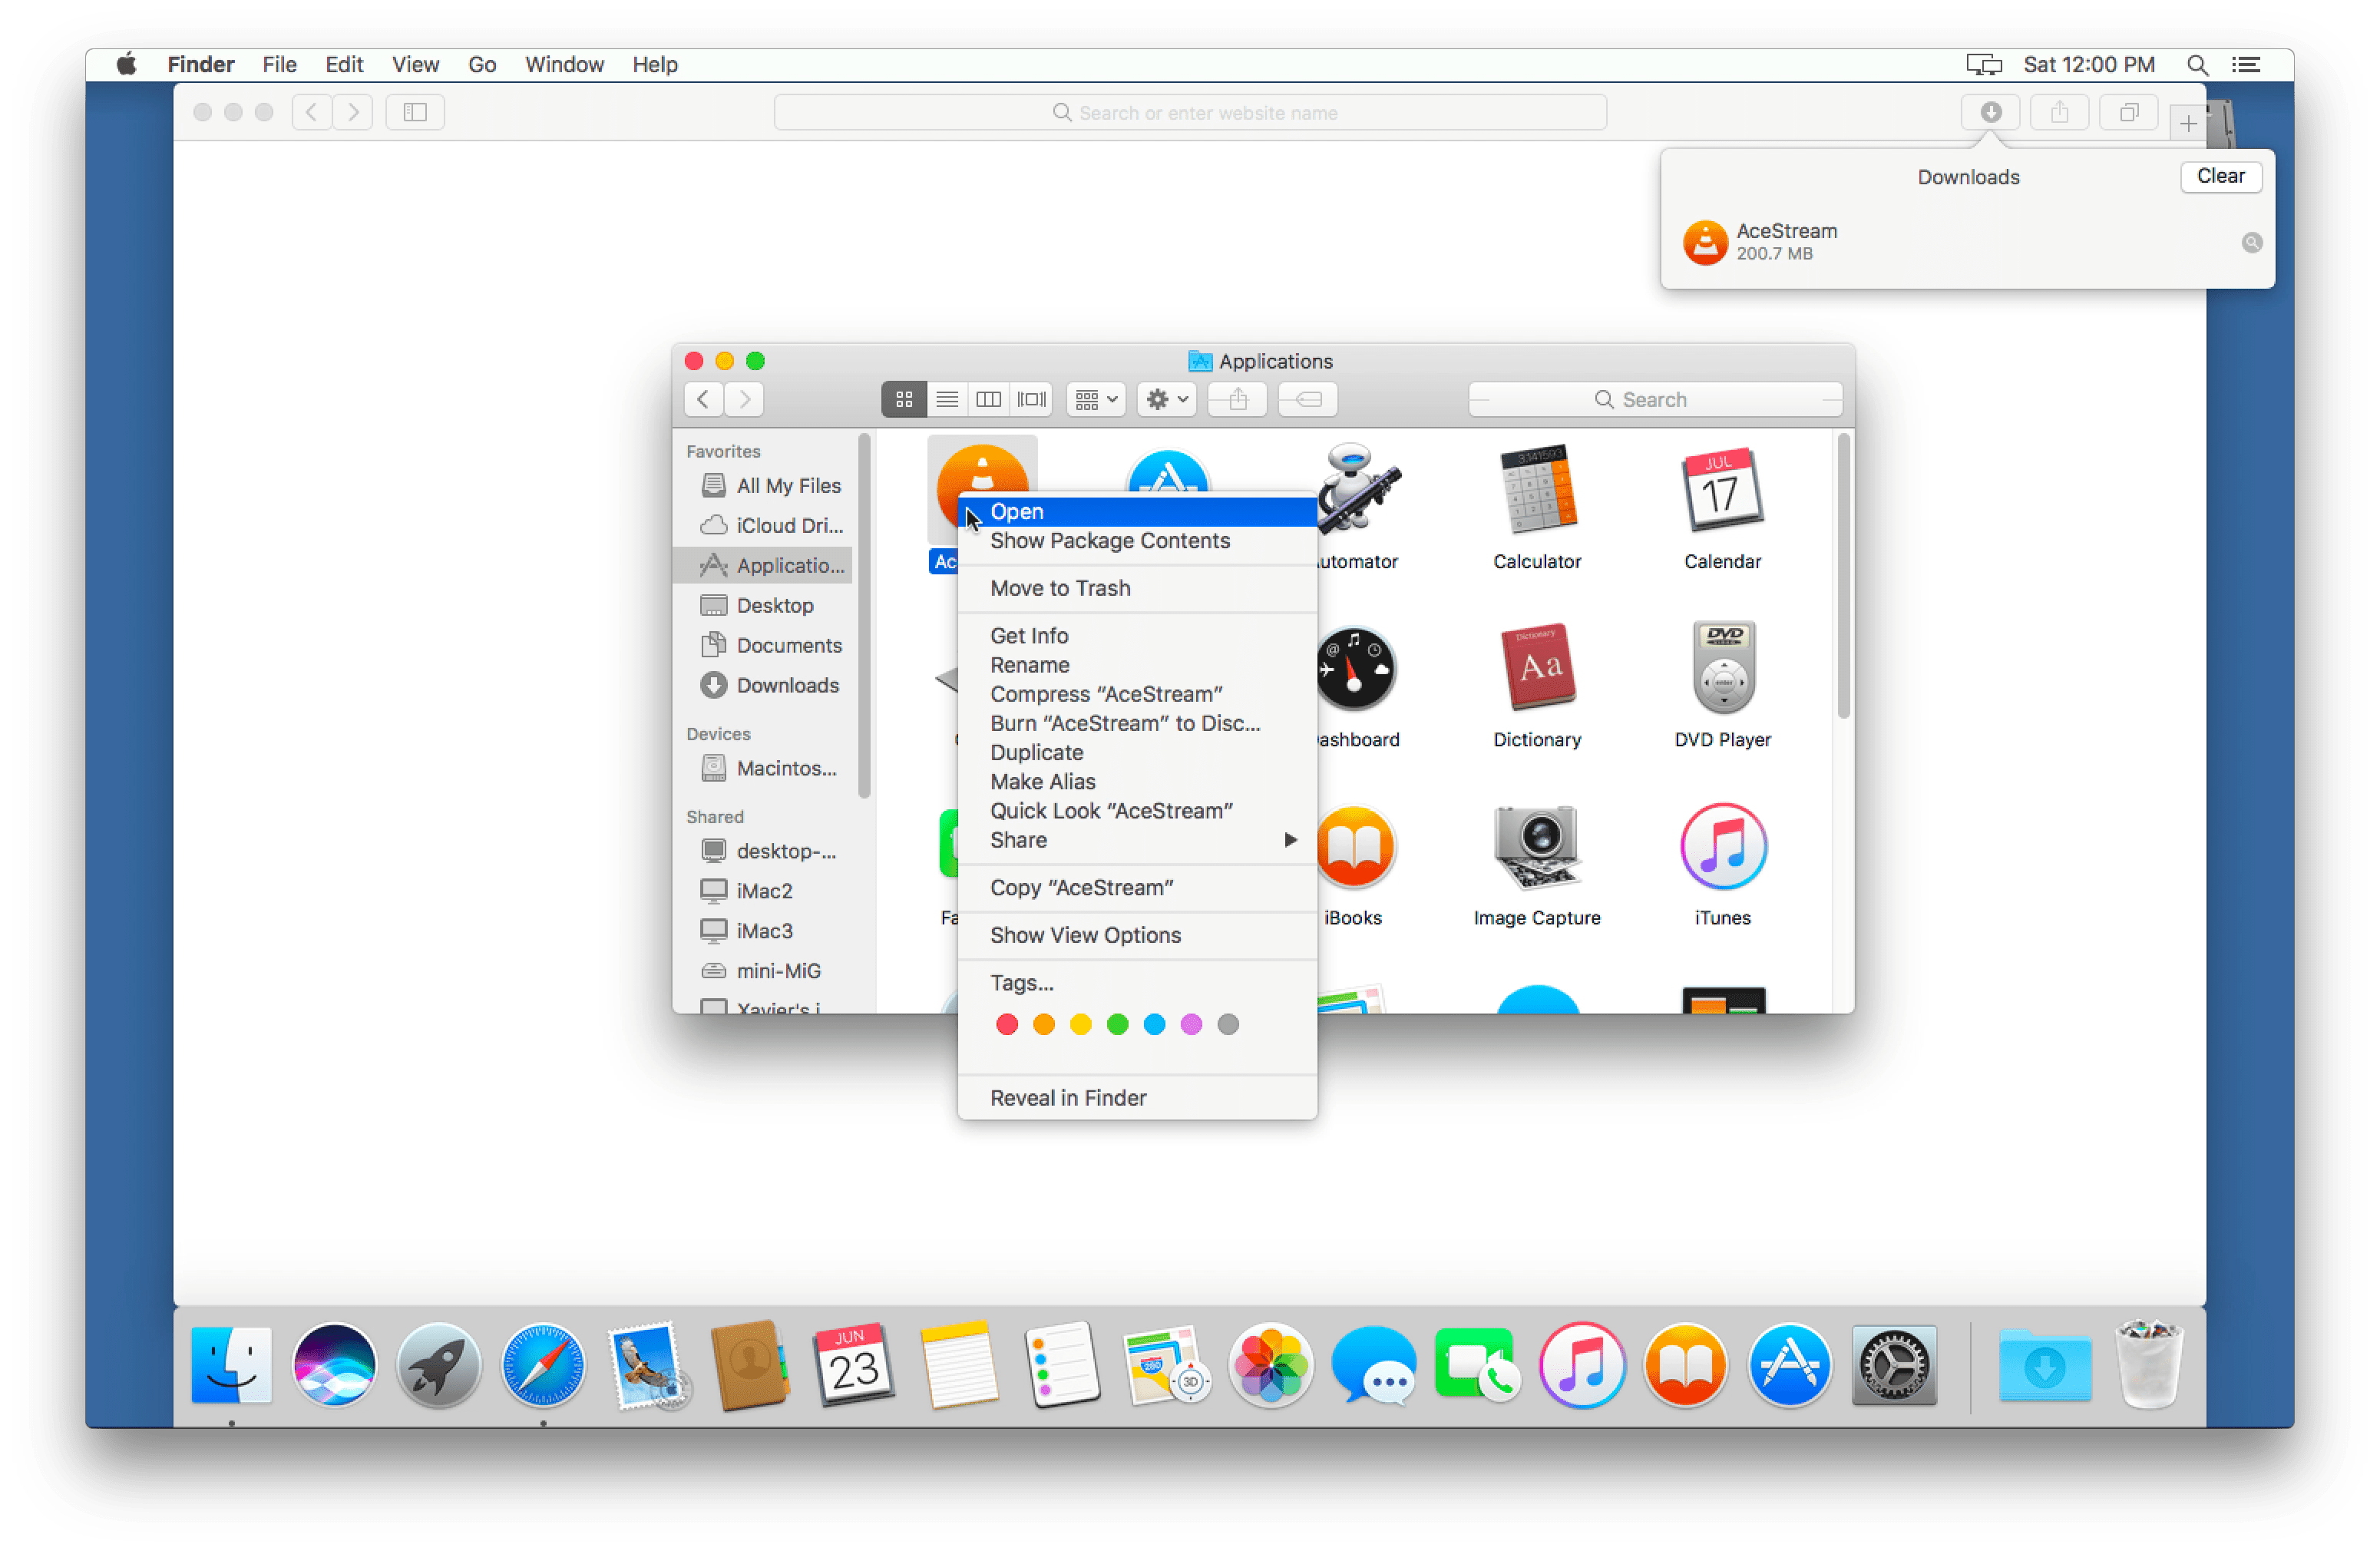Expand the Share submenu arrow
2380x1551 pixels.
coord(1290,840)
